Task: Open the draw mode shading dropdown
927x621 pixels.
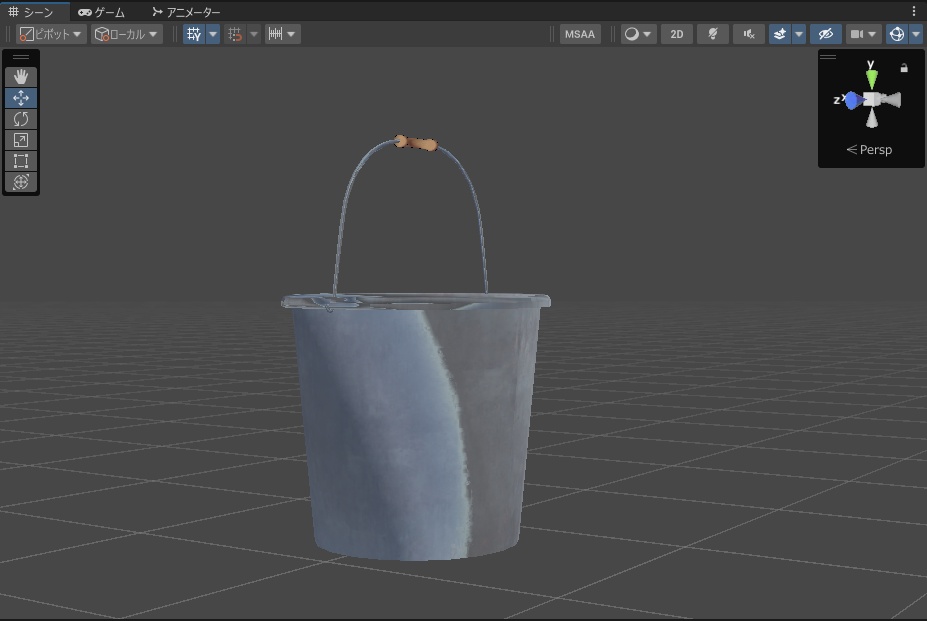Action: [638, 34]
